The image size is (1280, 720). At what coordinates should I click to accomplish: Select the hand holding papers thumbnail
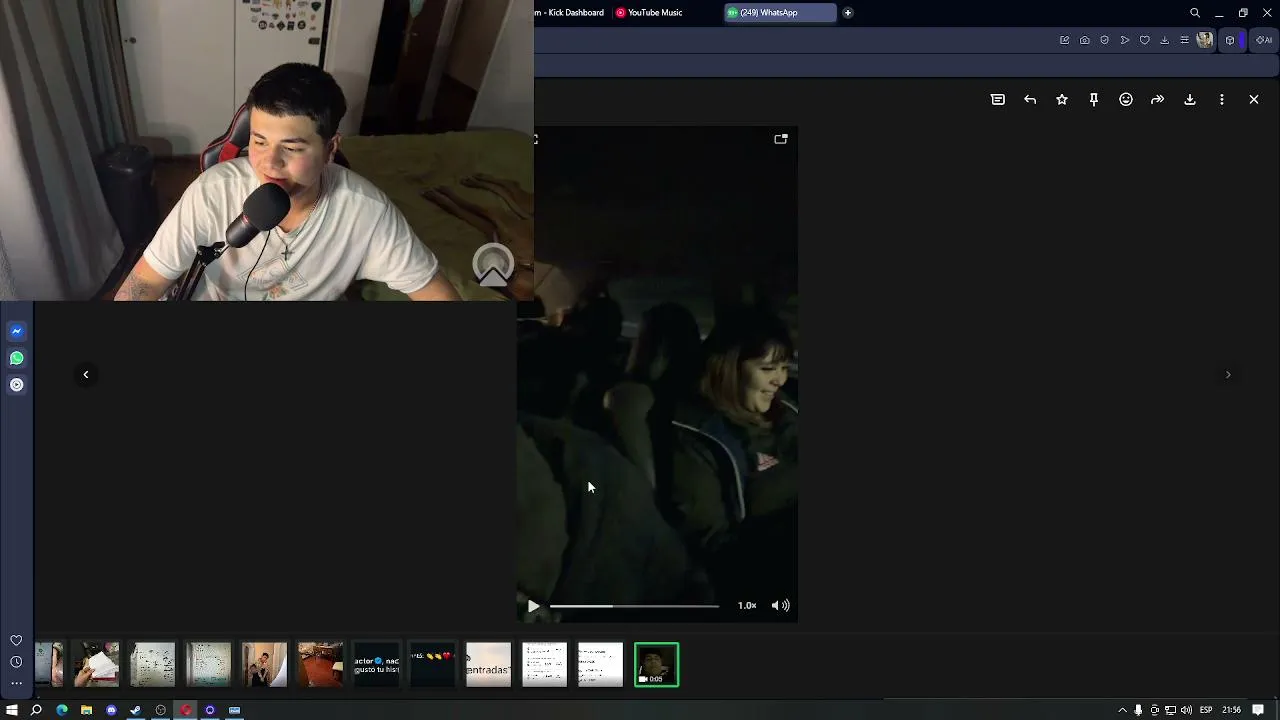click(x=96, y=665)
